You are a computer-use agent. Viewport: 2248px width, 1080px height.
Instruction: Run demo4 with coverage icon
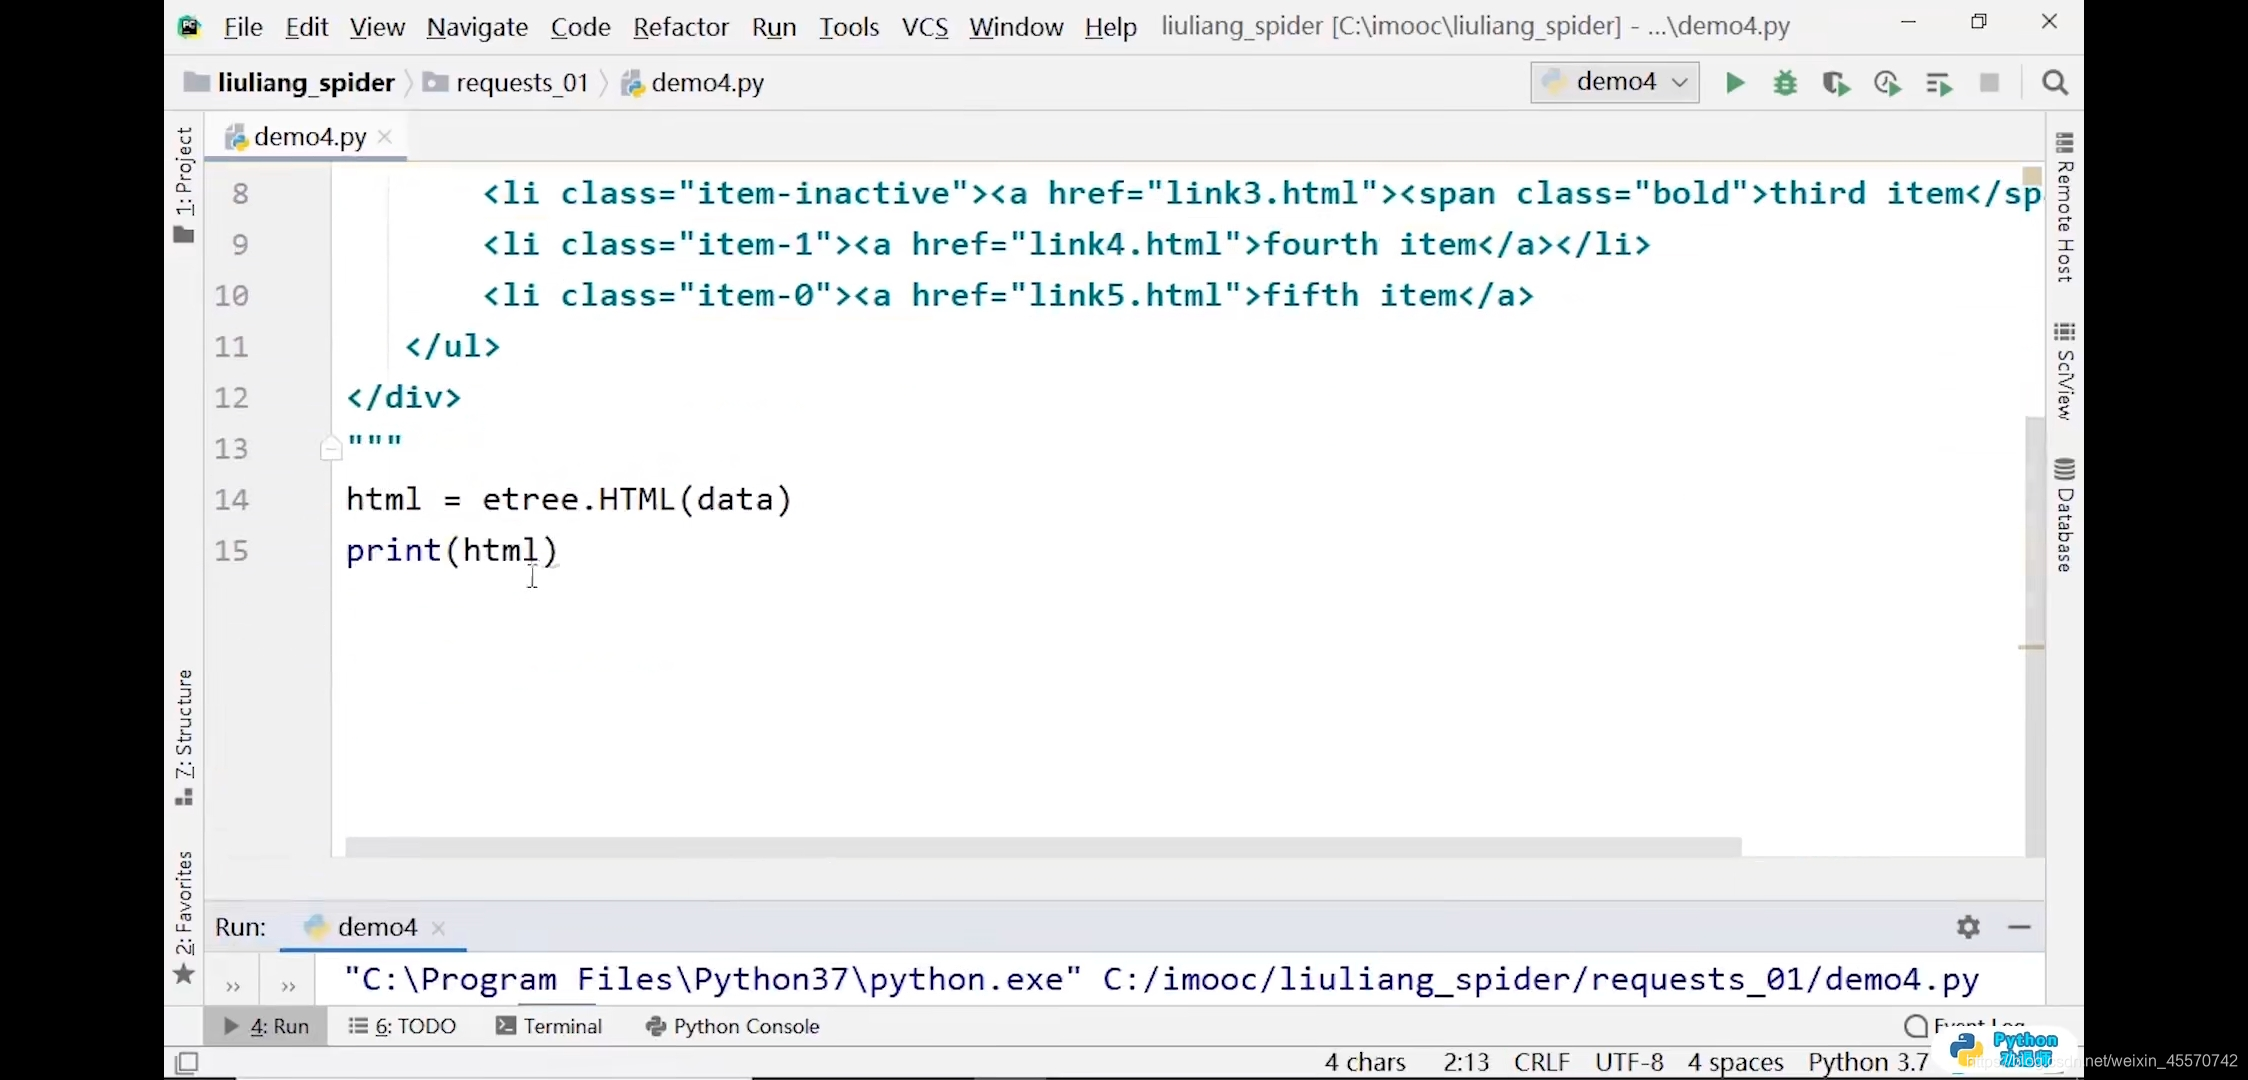click(1836, 83)
